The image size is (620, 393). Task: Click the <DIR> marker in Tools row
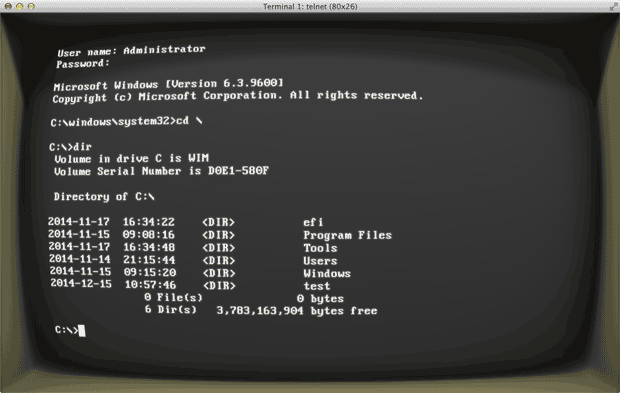218,248
